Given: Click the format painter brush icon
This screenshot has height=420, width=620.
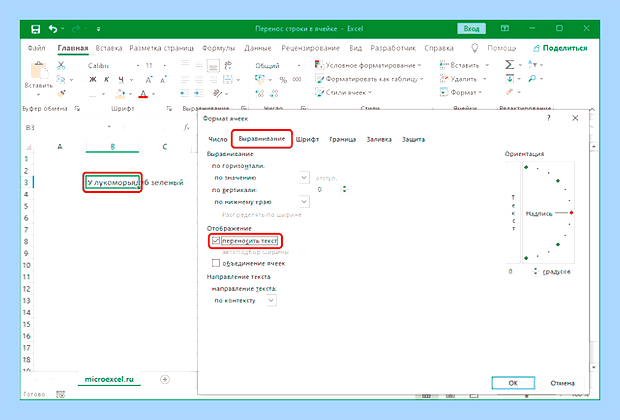Looking at the screenshot, I should click(x=61, y=94).
